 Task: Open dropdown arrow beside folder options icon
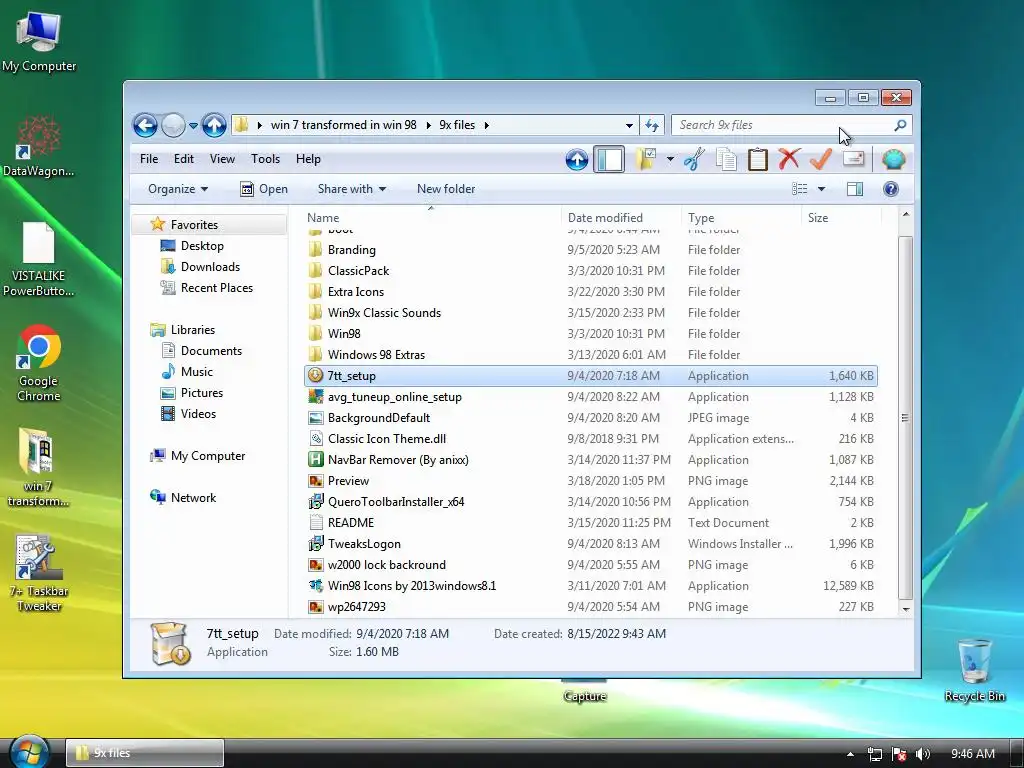[670, 159]
